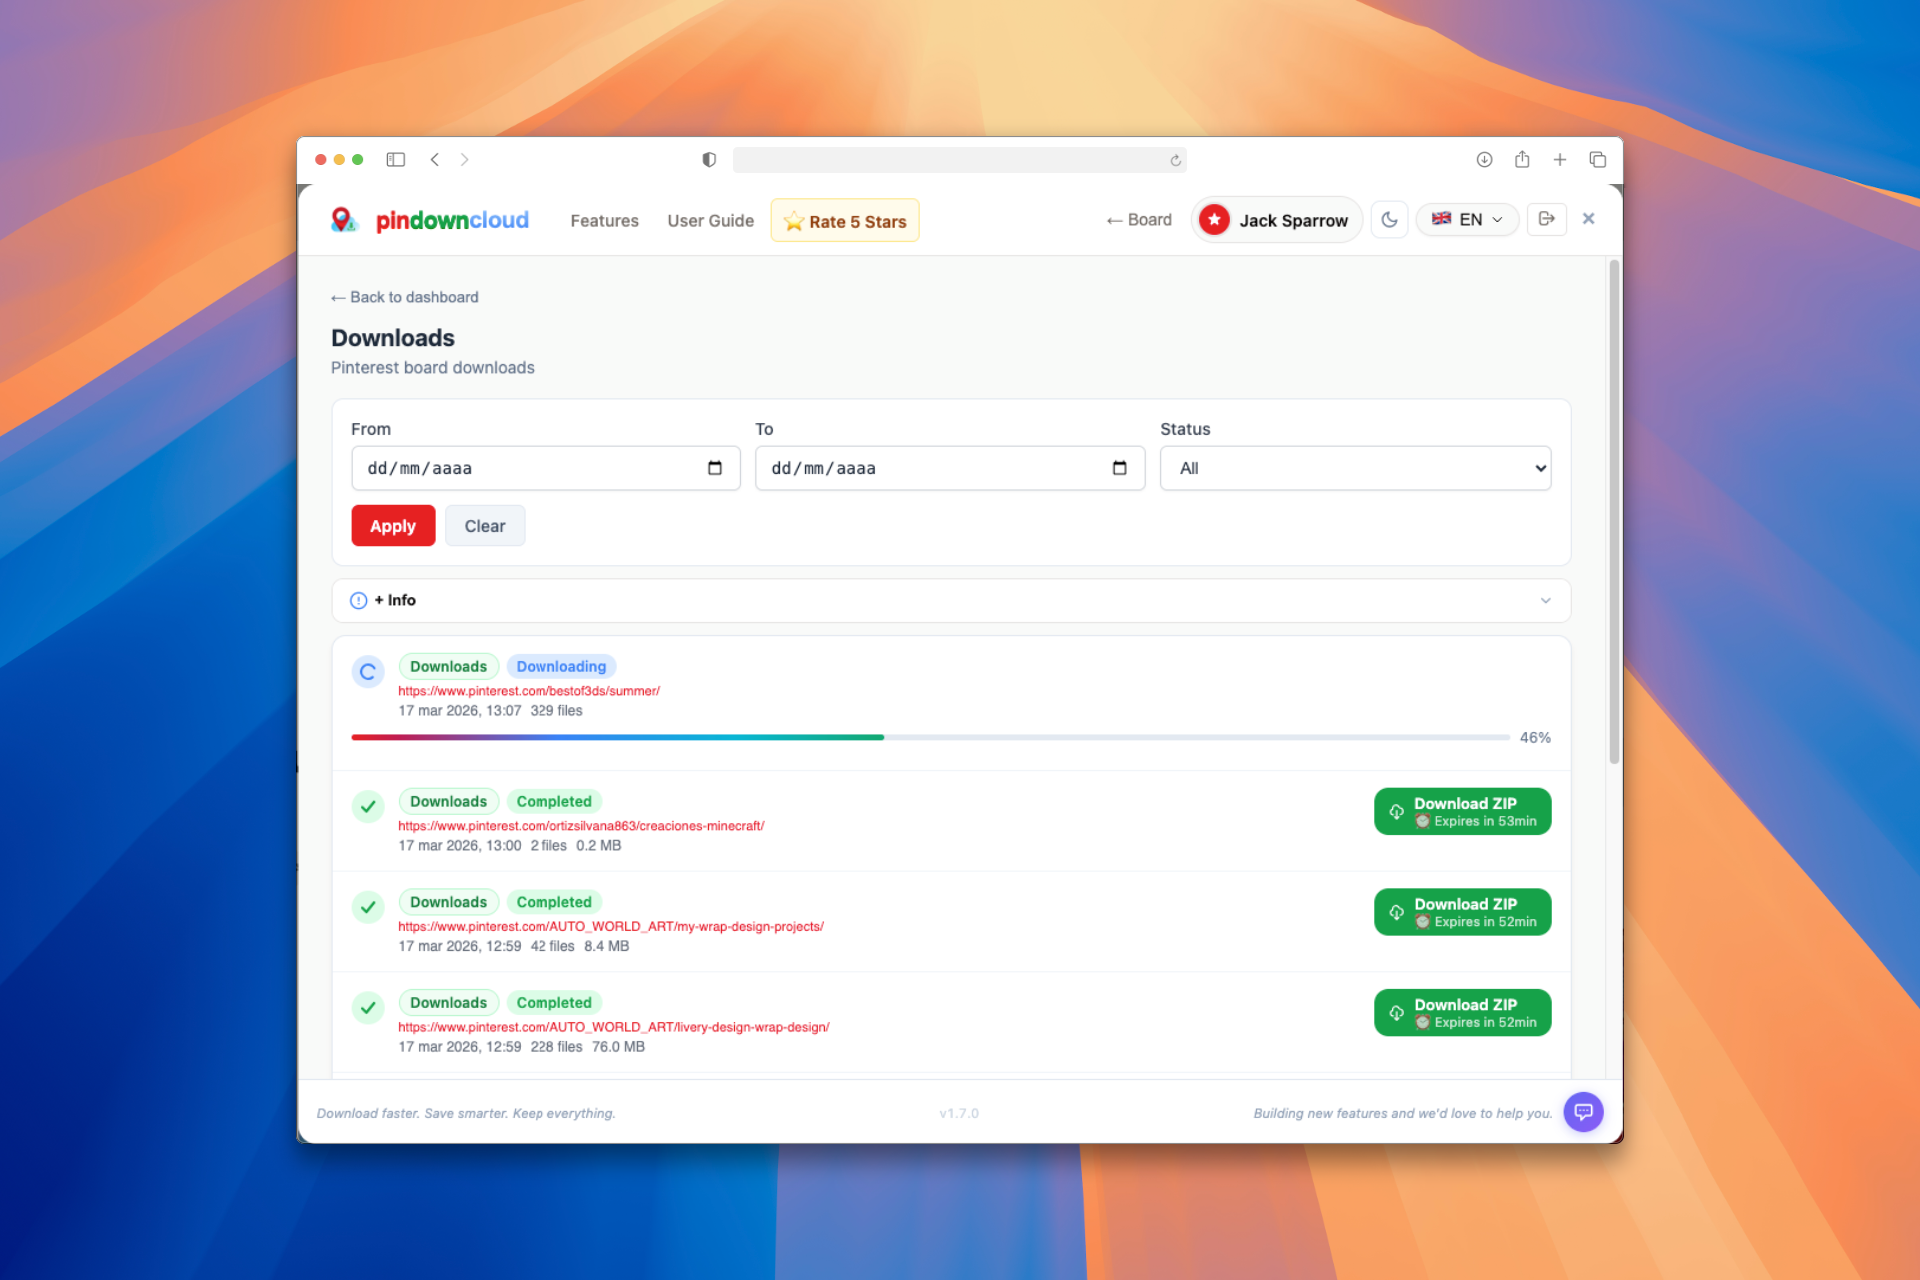Click the pindowncloud logo icon

344,220
